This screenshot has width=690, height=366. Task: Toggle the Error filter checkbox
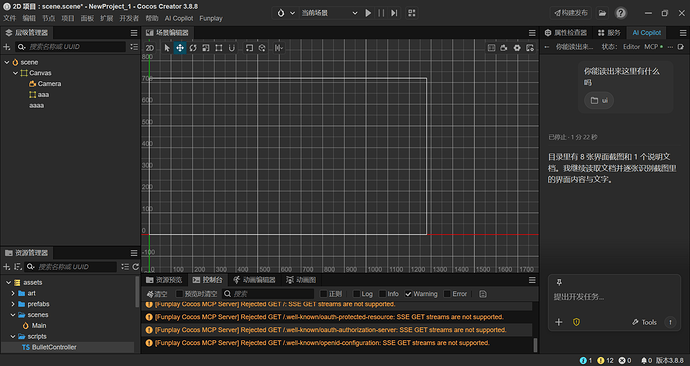tap(447, 294)
